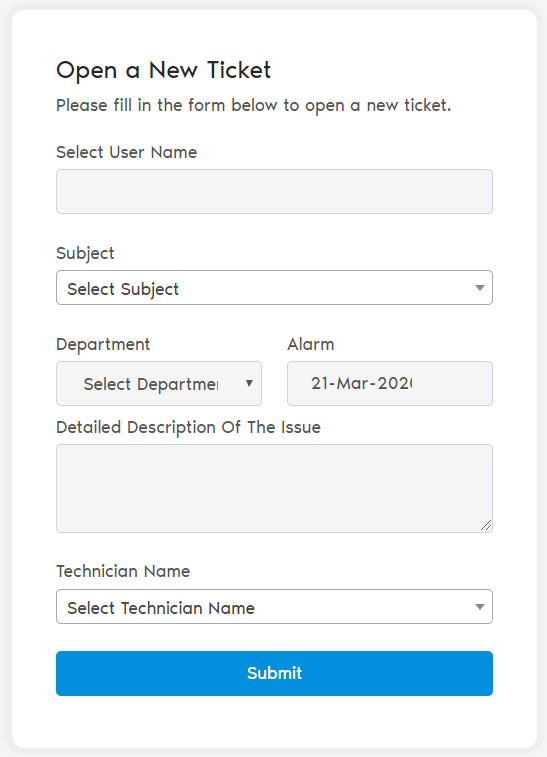Click the Alarm field label
The image size is (547, 757).
(x=310, y=344)
